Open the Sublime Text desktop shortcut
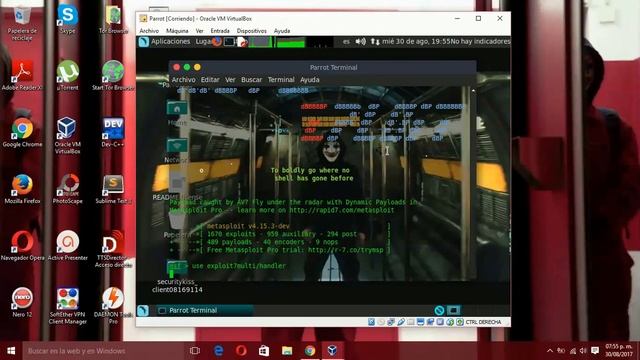Viewport: 640px width, 360px height. pos(113,189)
